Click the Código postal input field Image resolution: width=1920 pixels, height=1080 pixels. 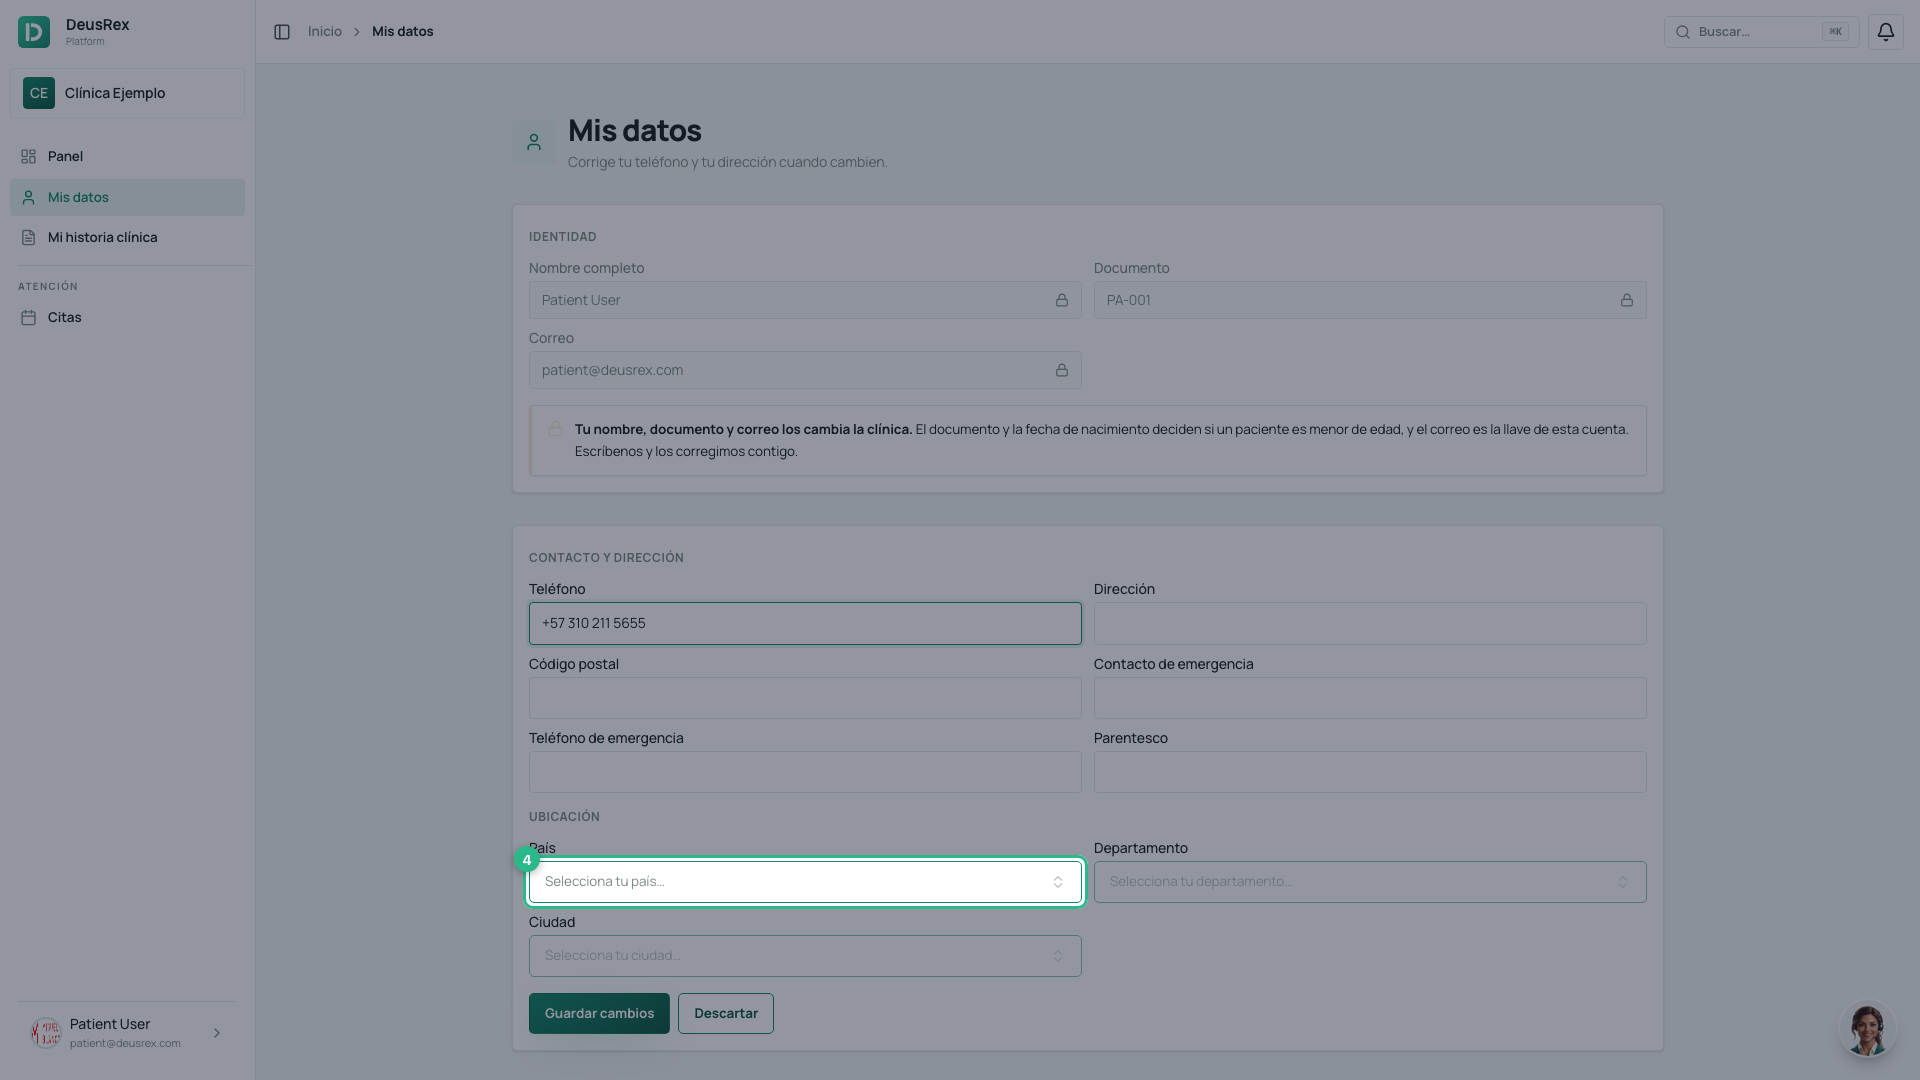tap(805, 698)
